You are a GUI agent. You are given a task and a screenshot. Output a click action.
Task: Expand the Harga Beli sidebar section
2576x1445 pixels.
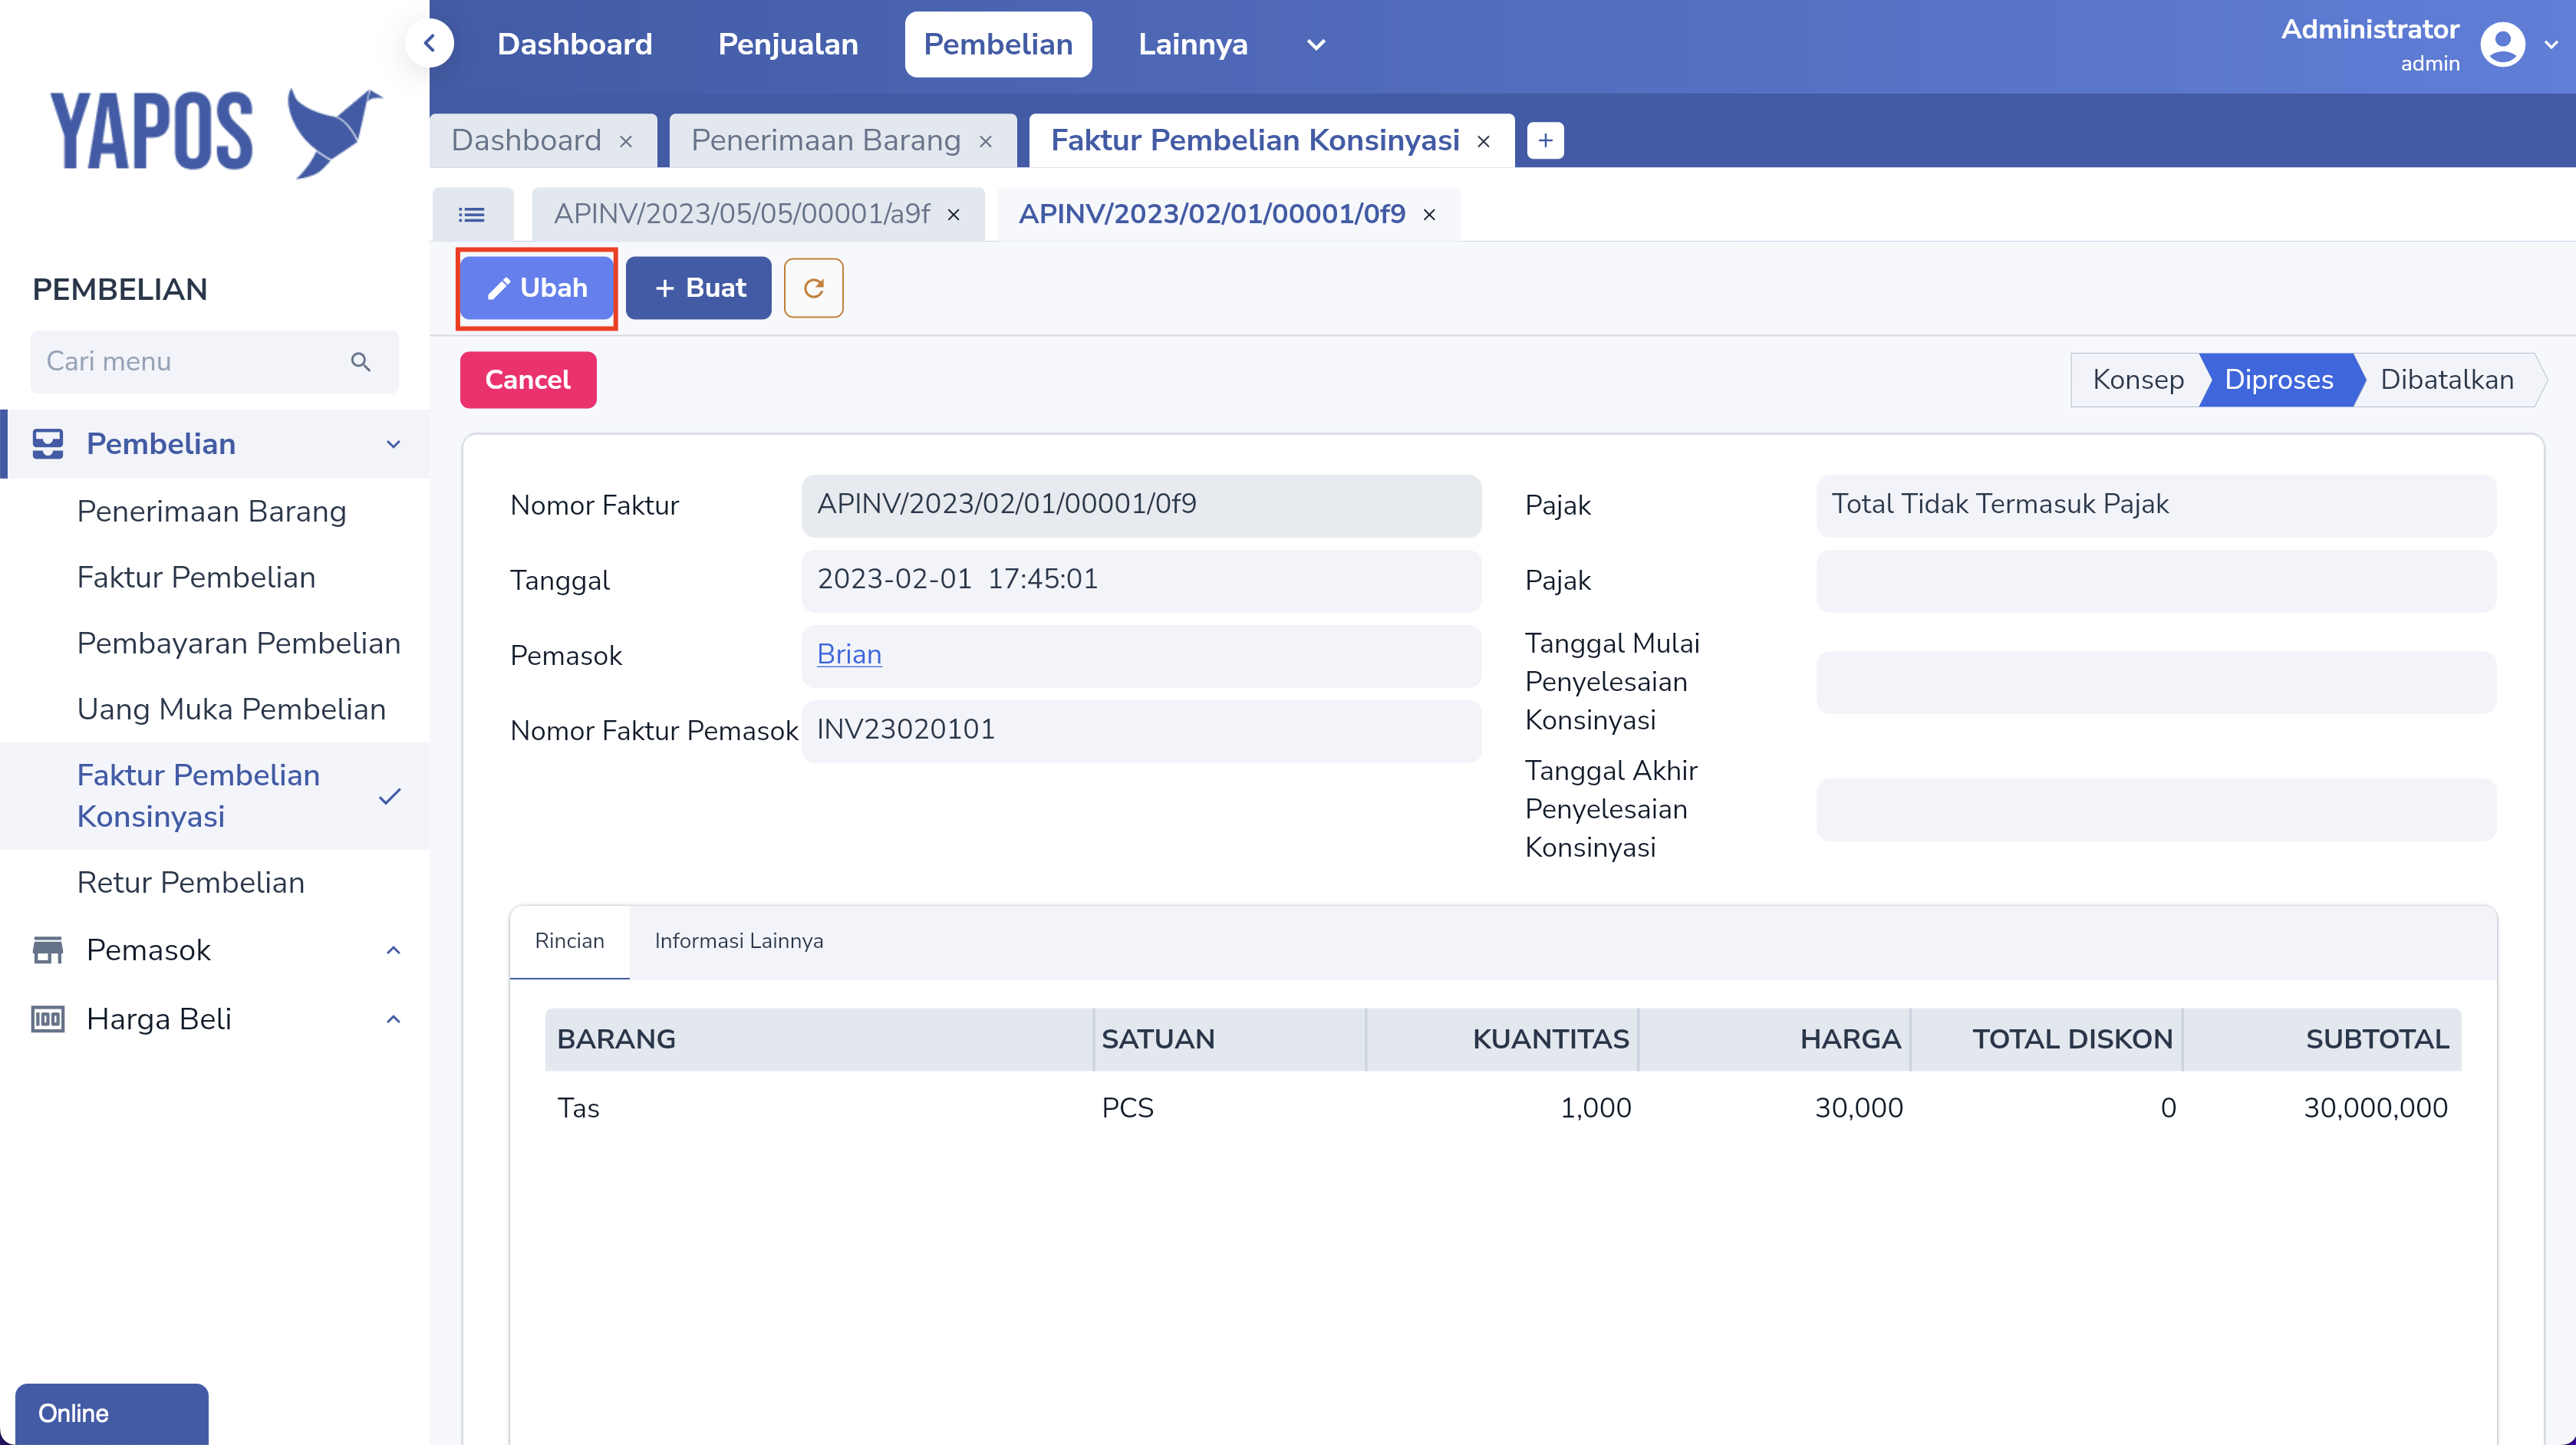(394, 1020)
